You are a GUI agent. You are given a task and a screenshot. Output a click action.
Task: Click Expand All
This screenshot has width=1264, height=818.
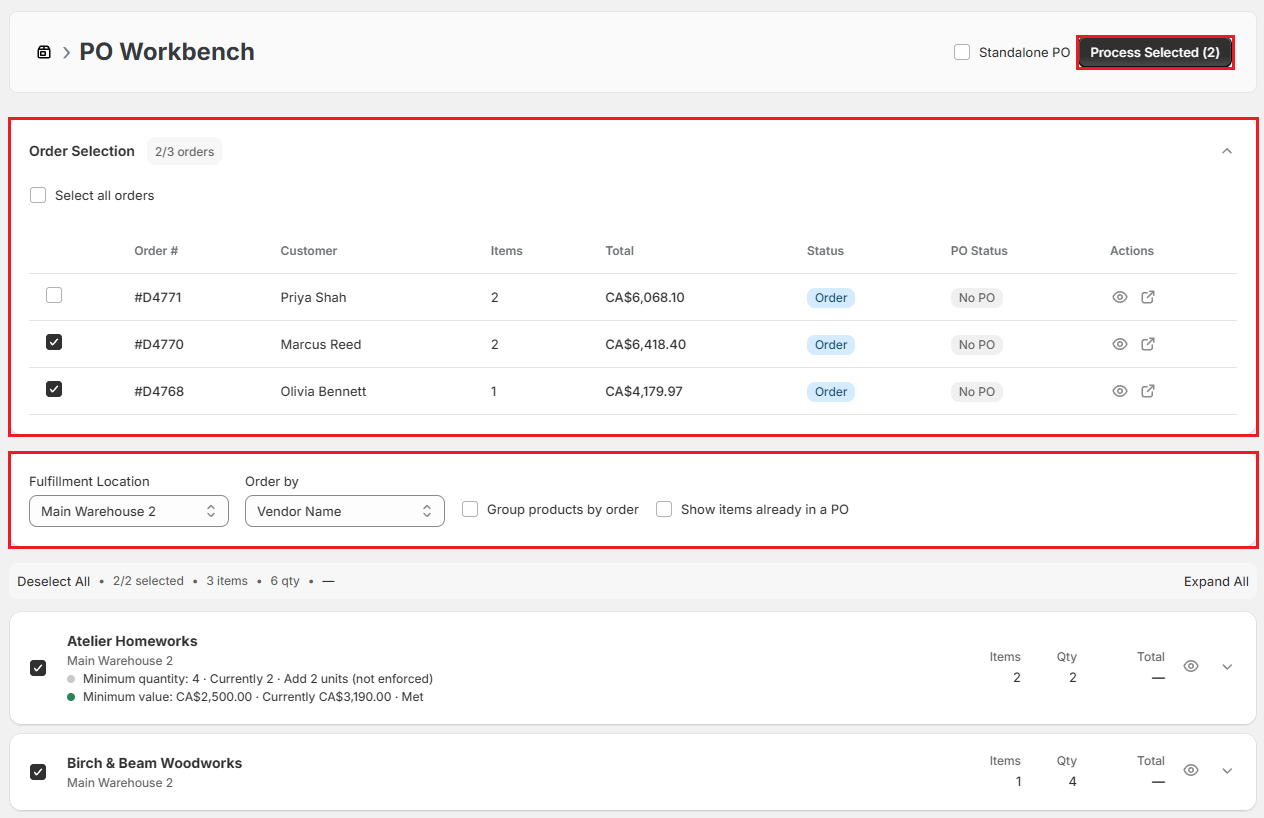click(1216, 581)
